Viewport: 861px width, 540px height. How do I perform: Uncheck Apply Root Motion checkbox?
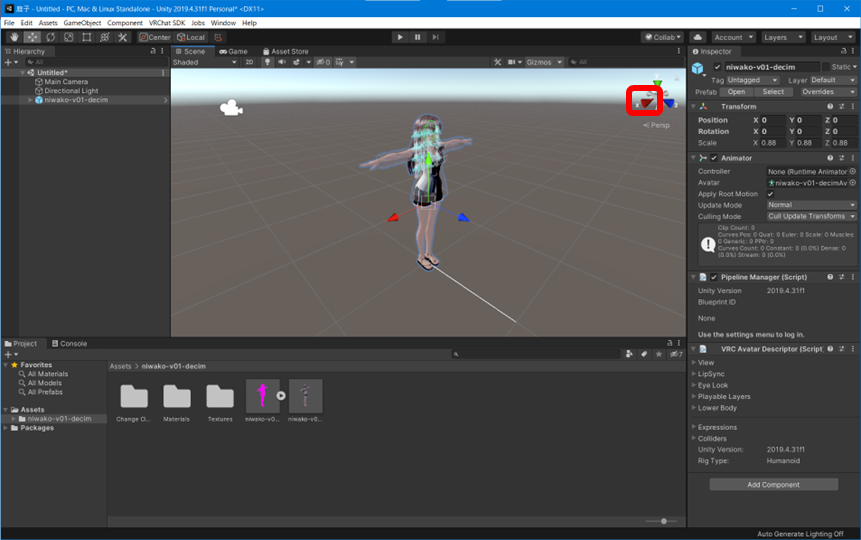(x=770, y=194)
